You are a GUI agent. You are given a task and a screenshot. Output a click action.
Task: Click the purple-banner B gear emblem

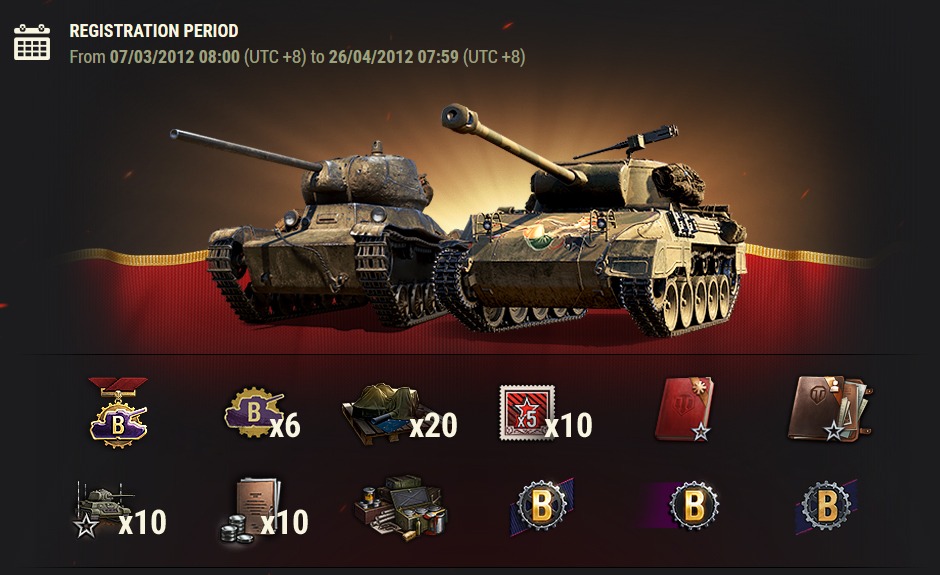coord(684,507)
